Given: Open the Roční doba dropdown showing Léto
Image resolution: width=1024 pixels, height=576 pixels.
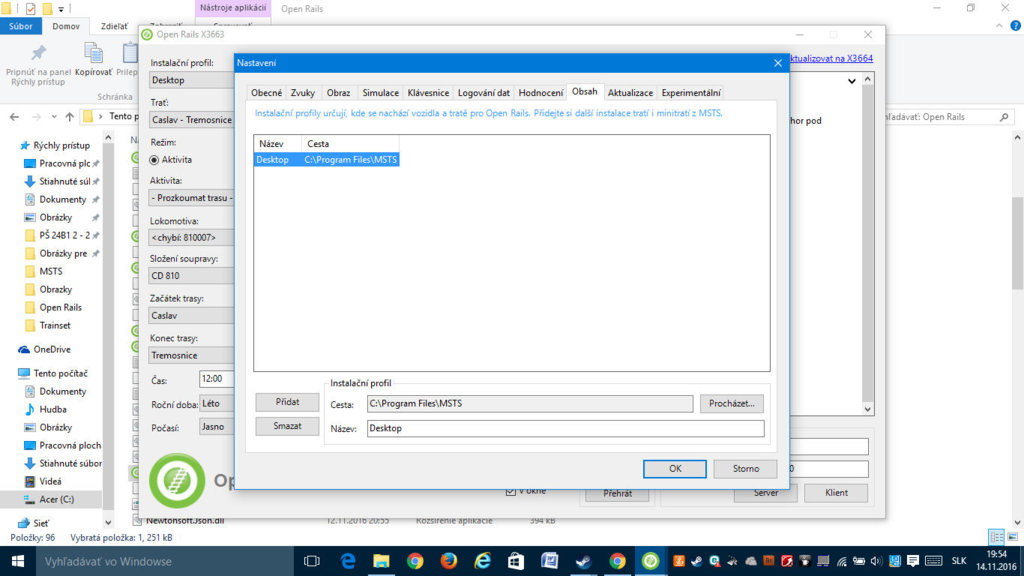Looking at the screenshot, I should pos(215,404).
